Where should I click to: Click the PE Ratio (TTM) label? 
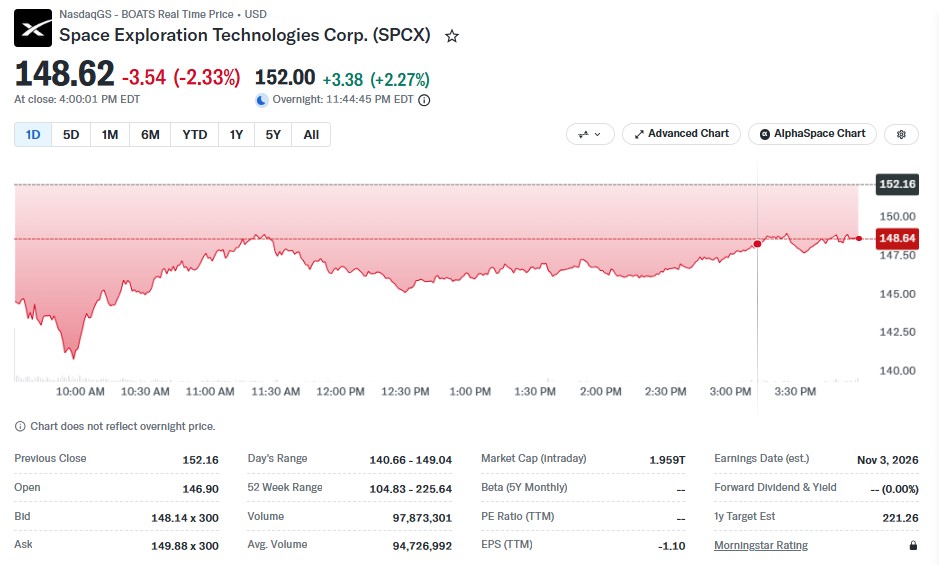pos(517,516)
